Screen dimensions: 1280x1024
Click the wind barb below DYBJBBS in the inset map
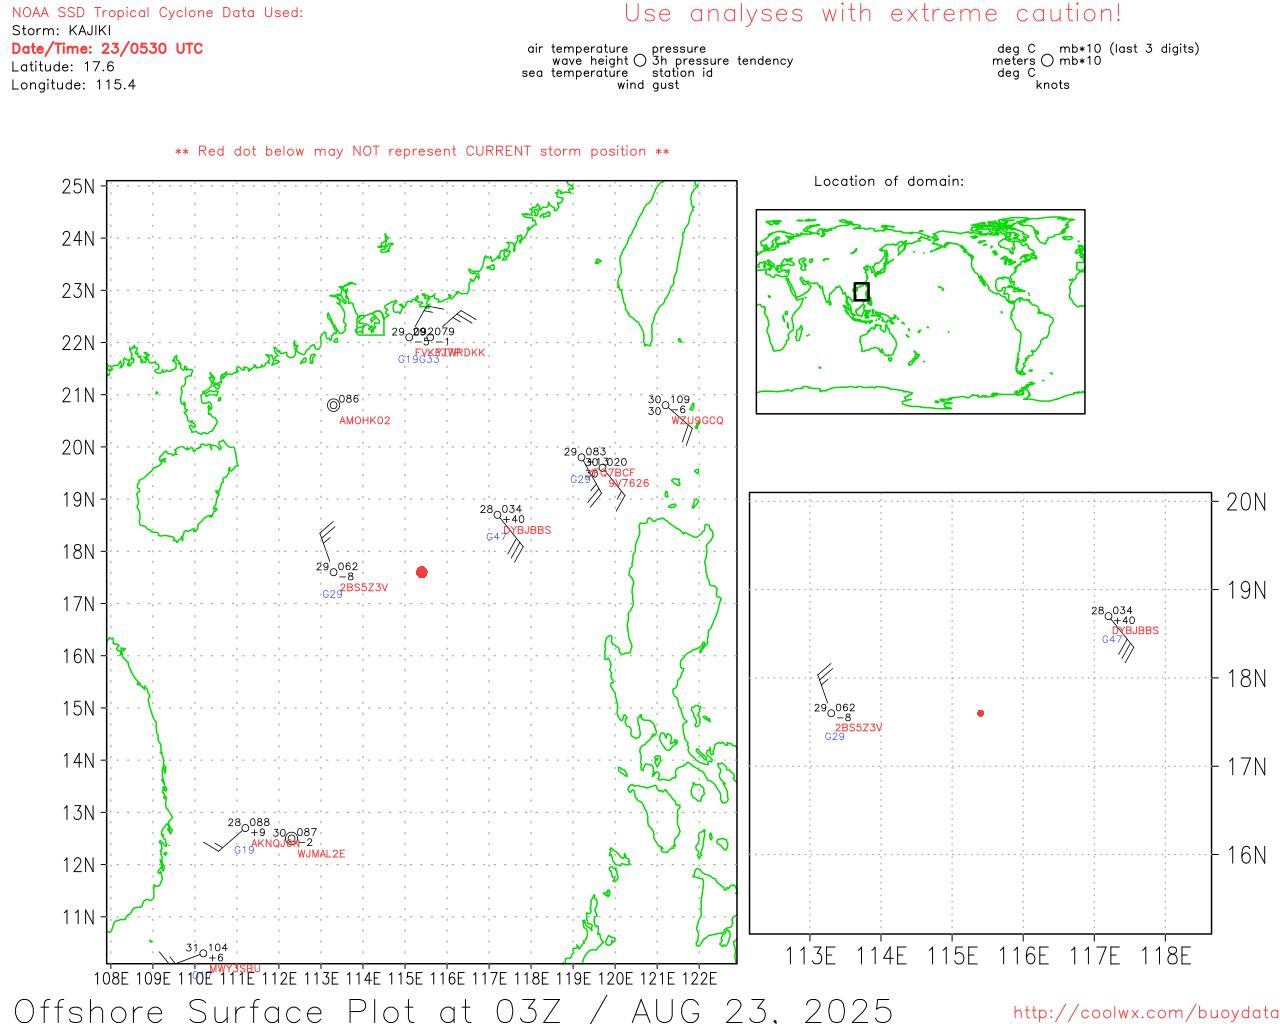pos(1122,640)
